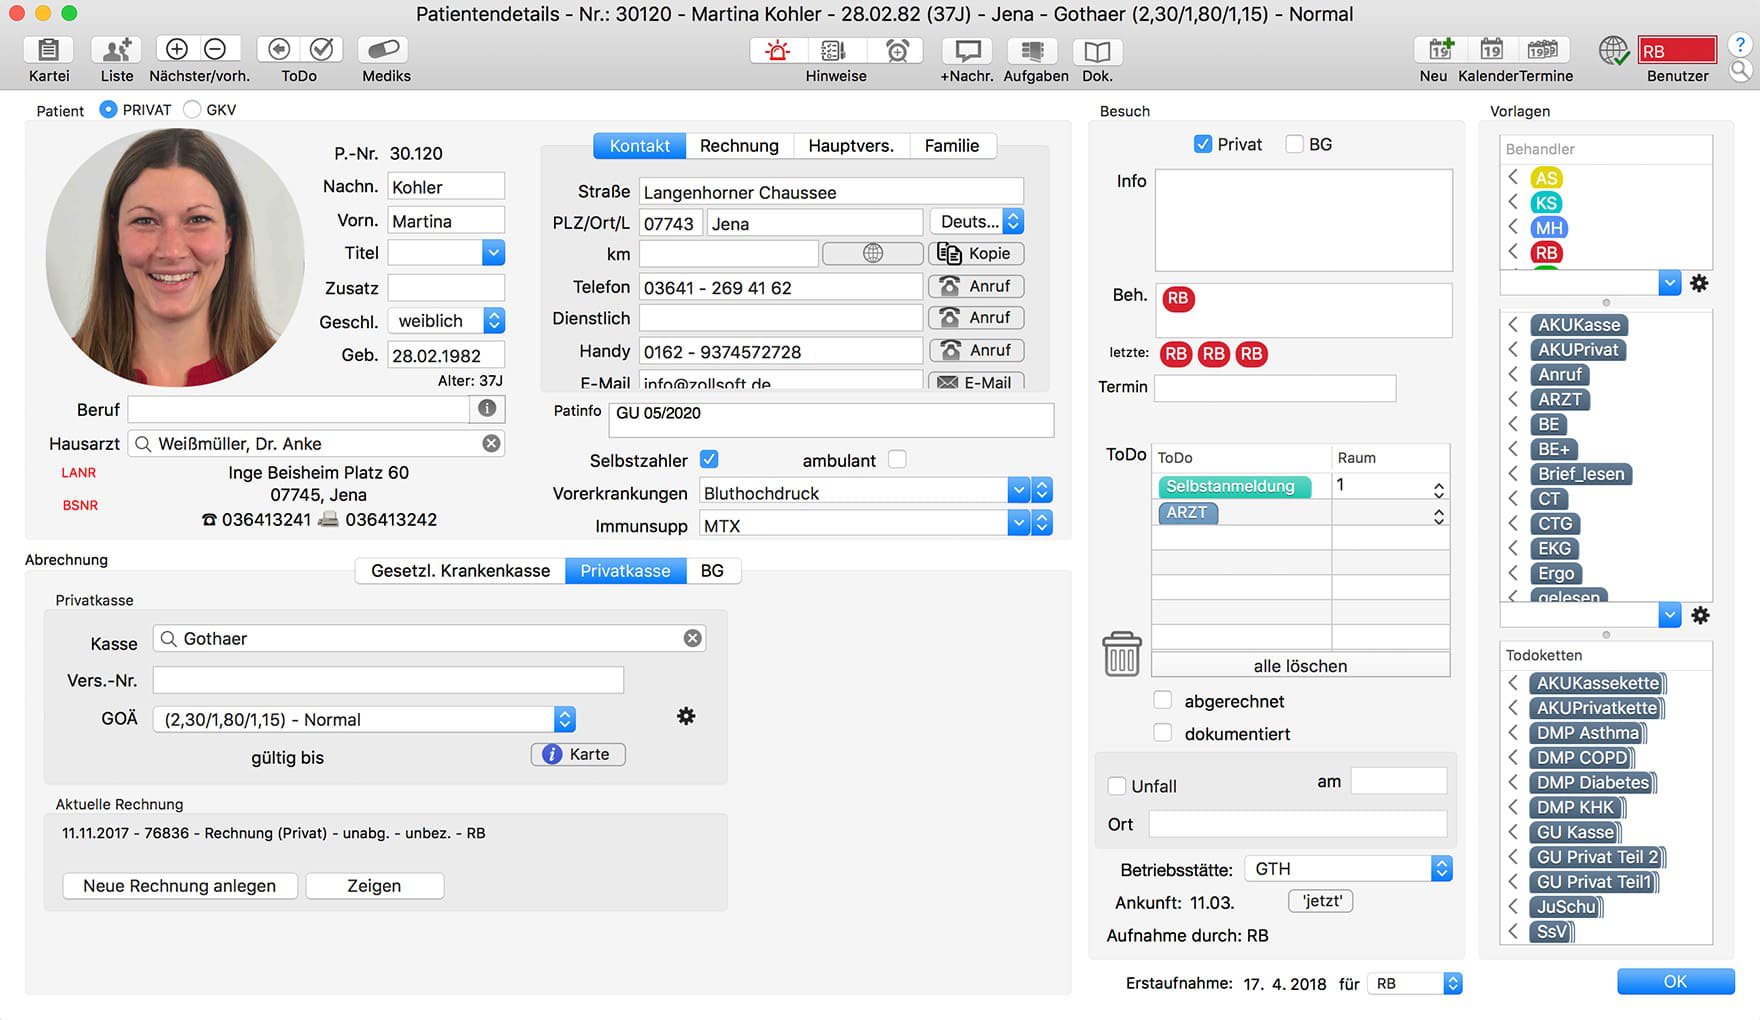Open the Geschl. weiblich dropdown

494,321
